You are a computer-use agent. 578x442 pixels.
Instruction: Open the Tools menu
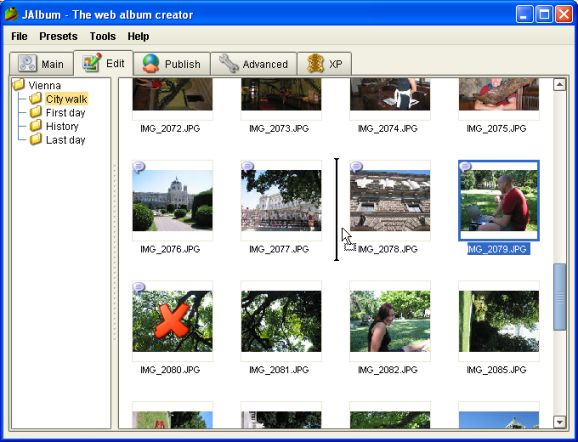[x=102, y=36]
